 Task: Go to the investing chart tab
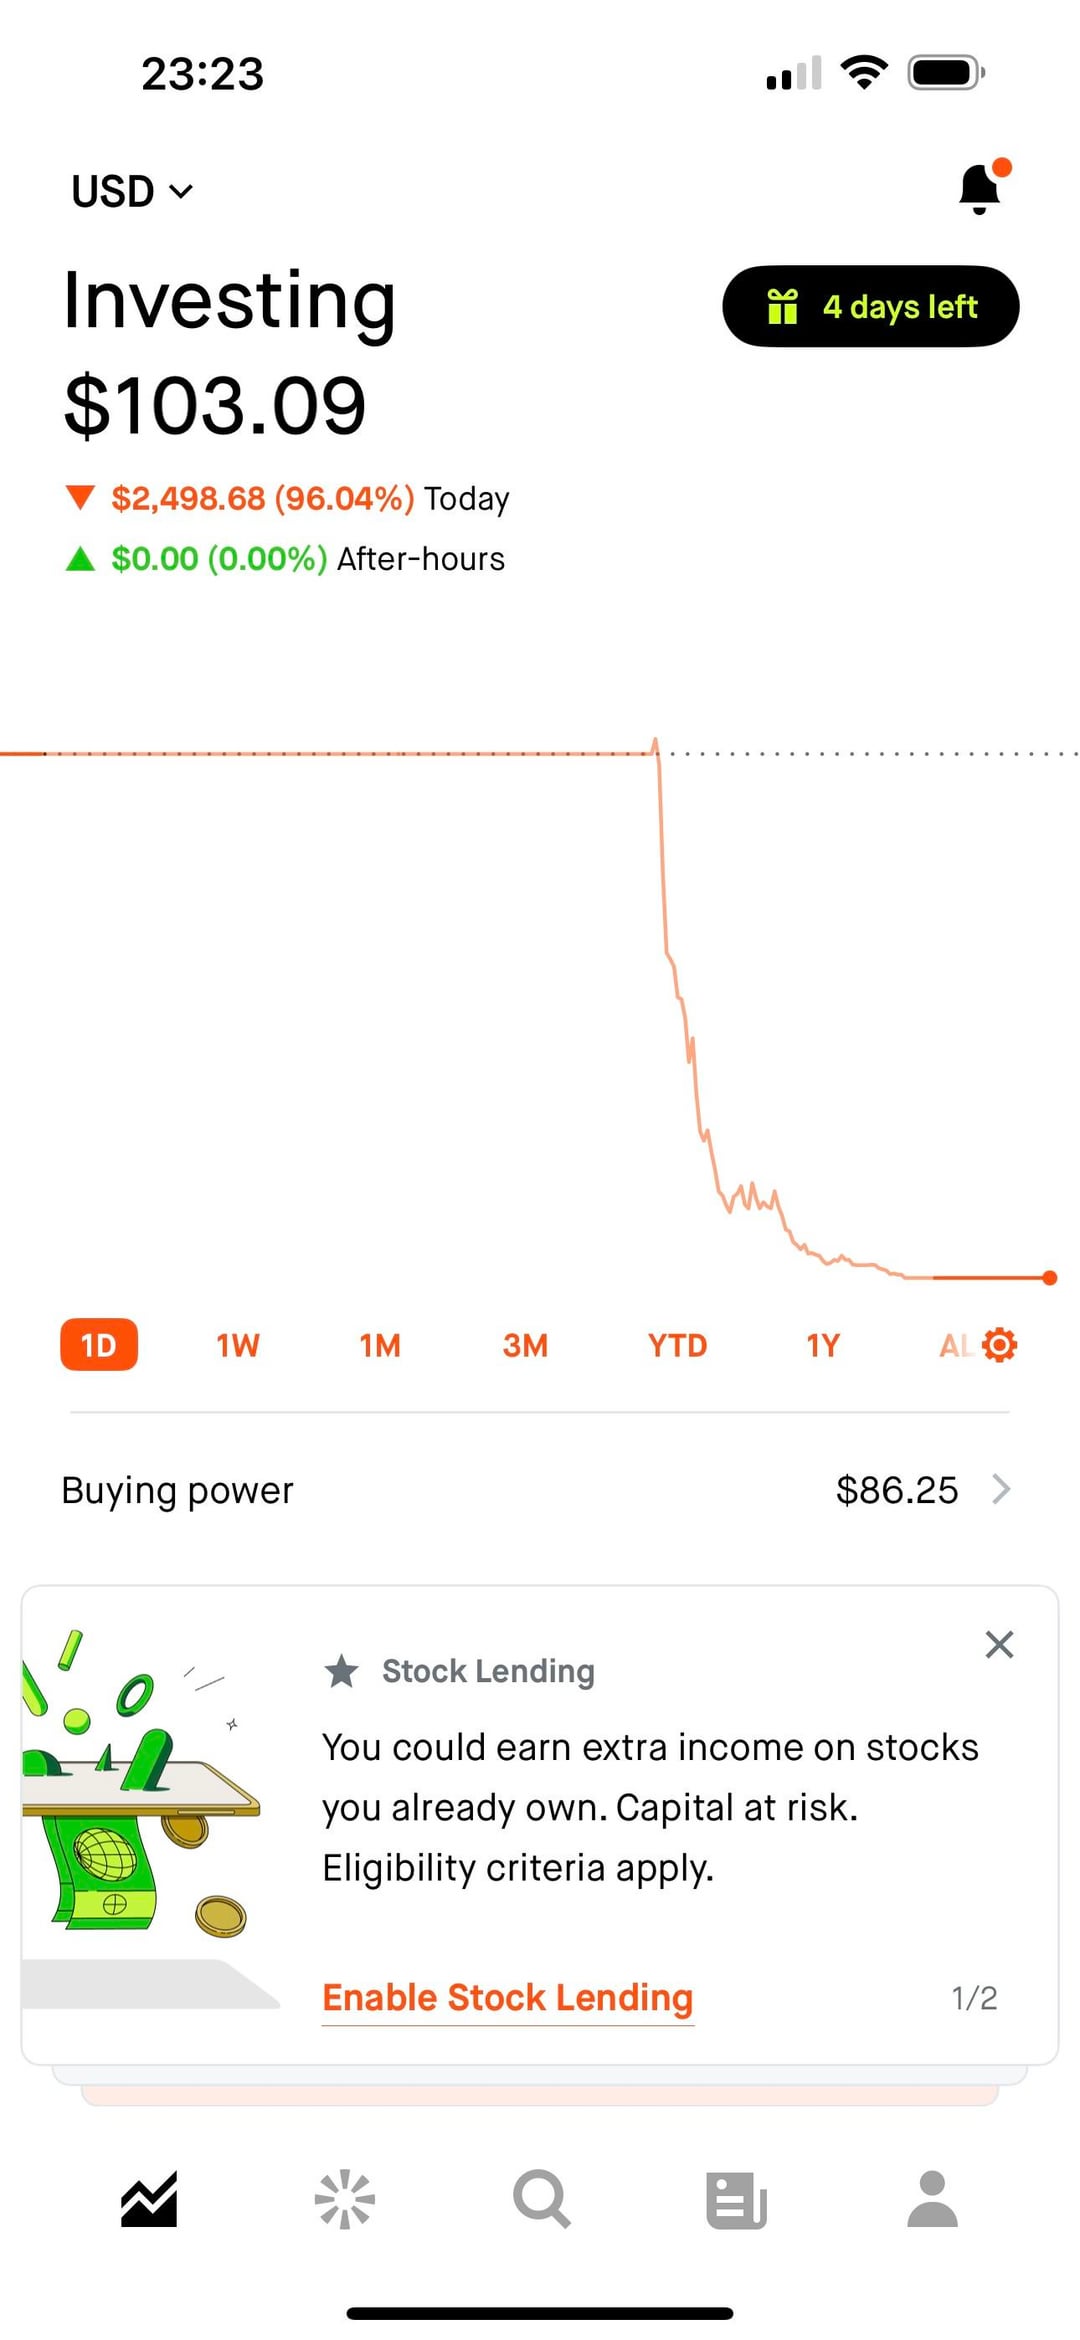click(x=149, y=2200)
